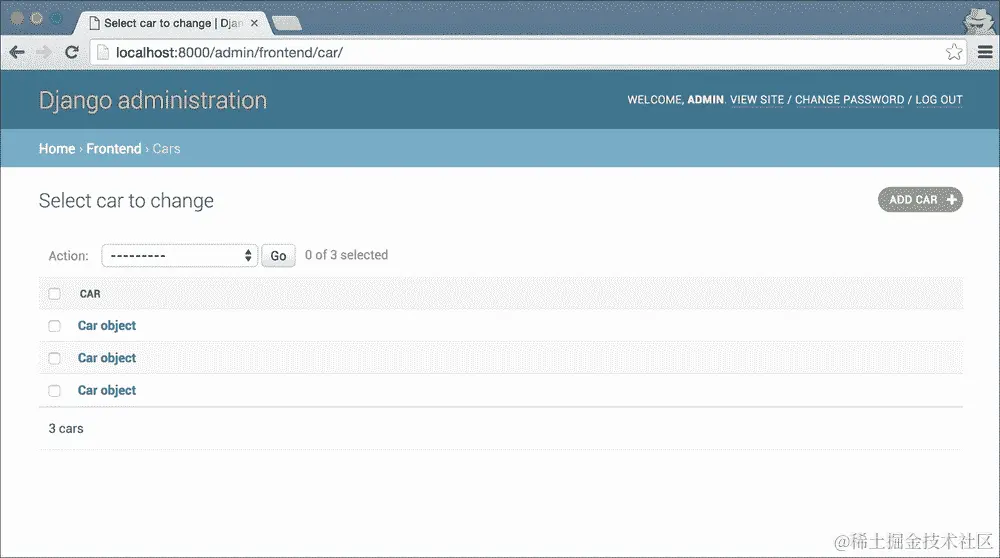
Task: Switch to the 'Select car to change' tab
Action: [172, 23]
